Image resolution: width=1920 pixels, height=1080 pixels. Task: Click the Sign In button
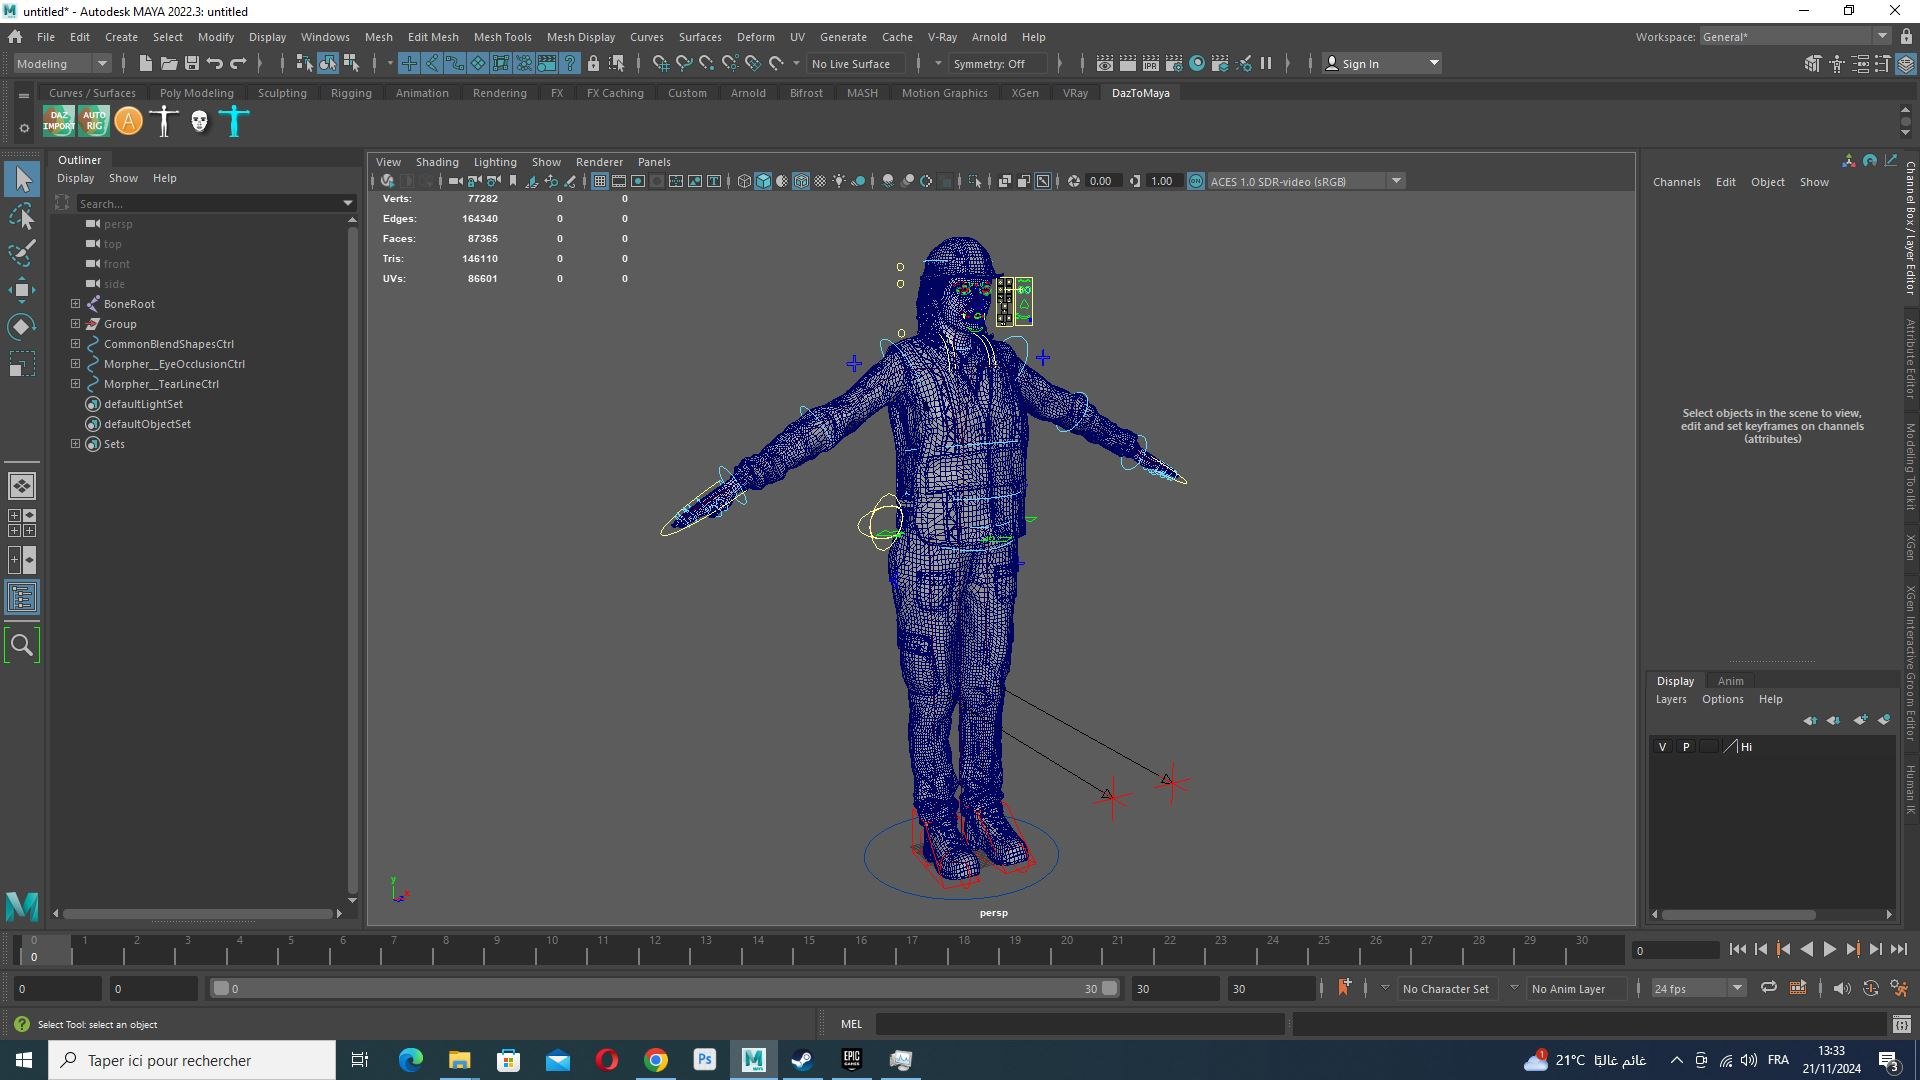click(1382, 63)
